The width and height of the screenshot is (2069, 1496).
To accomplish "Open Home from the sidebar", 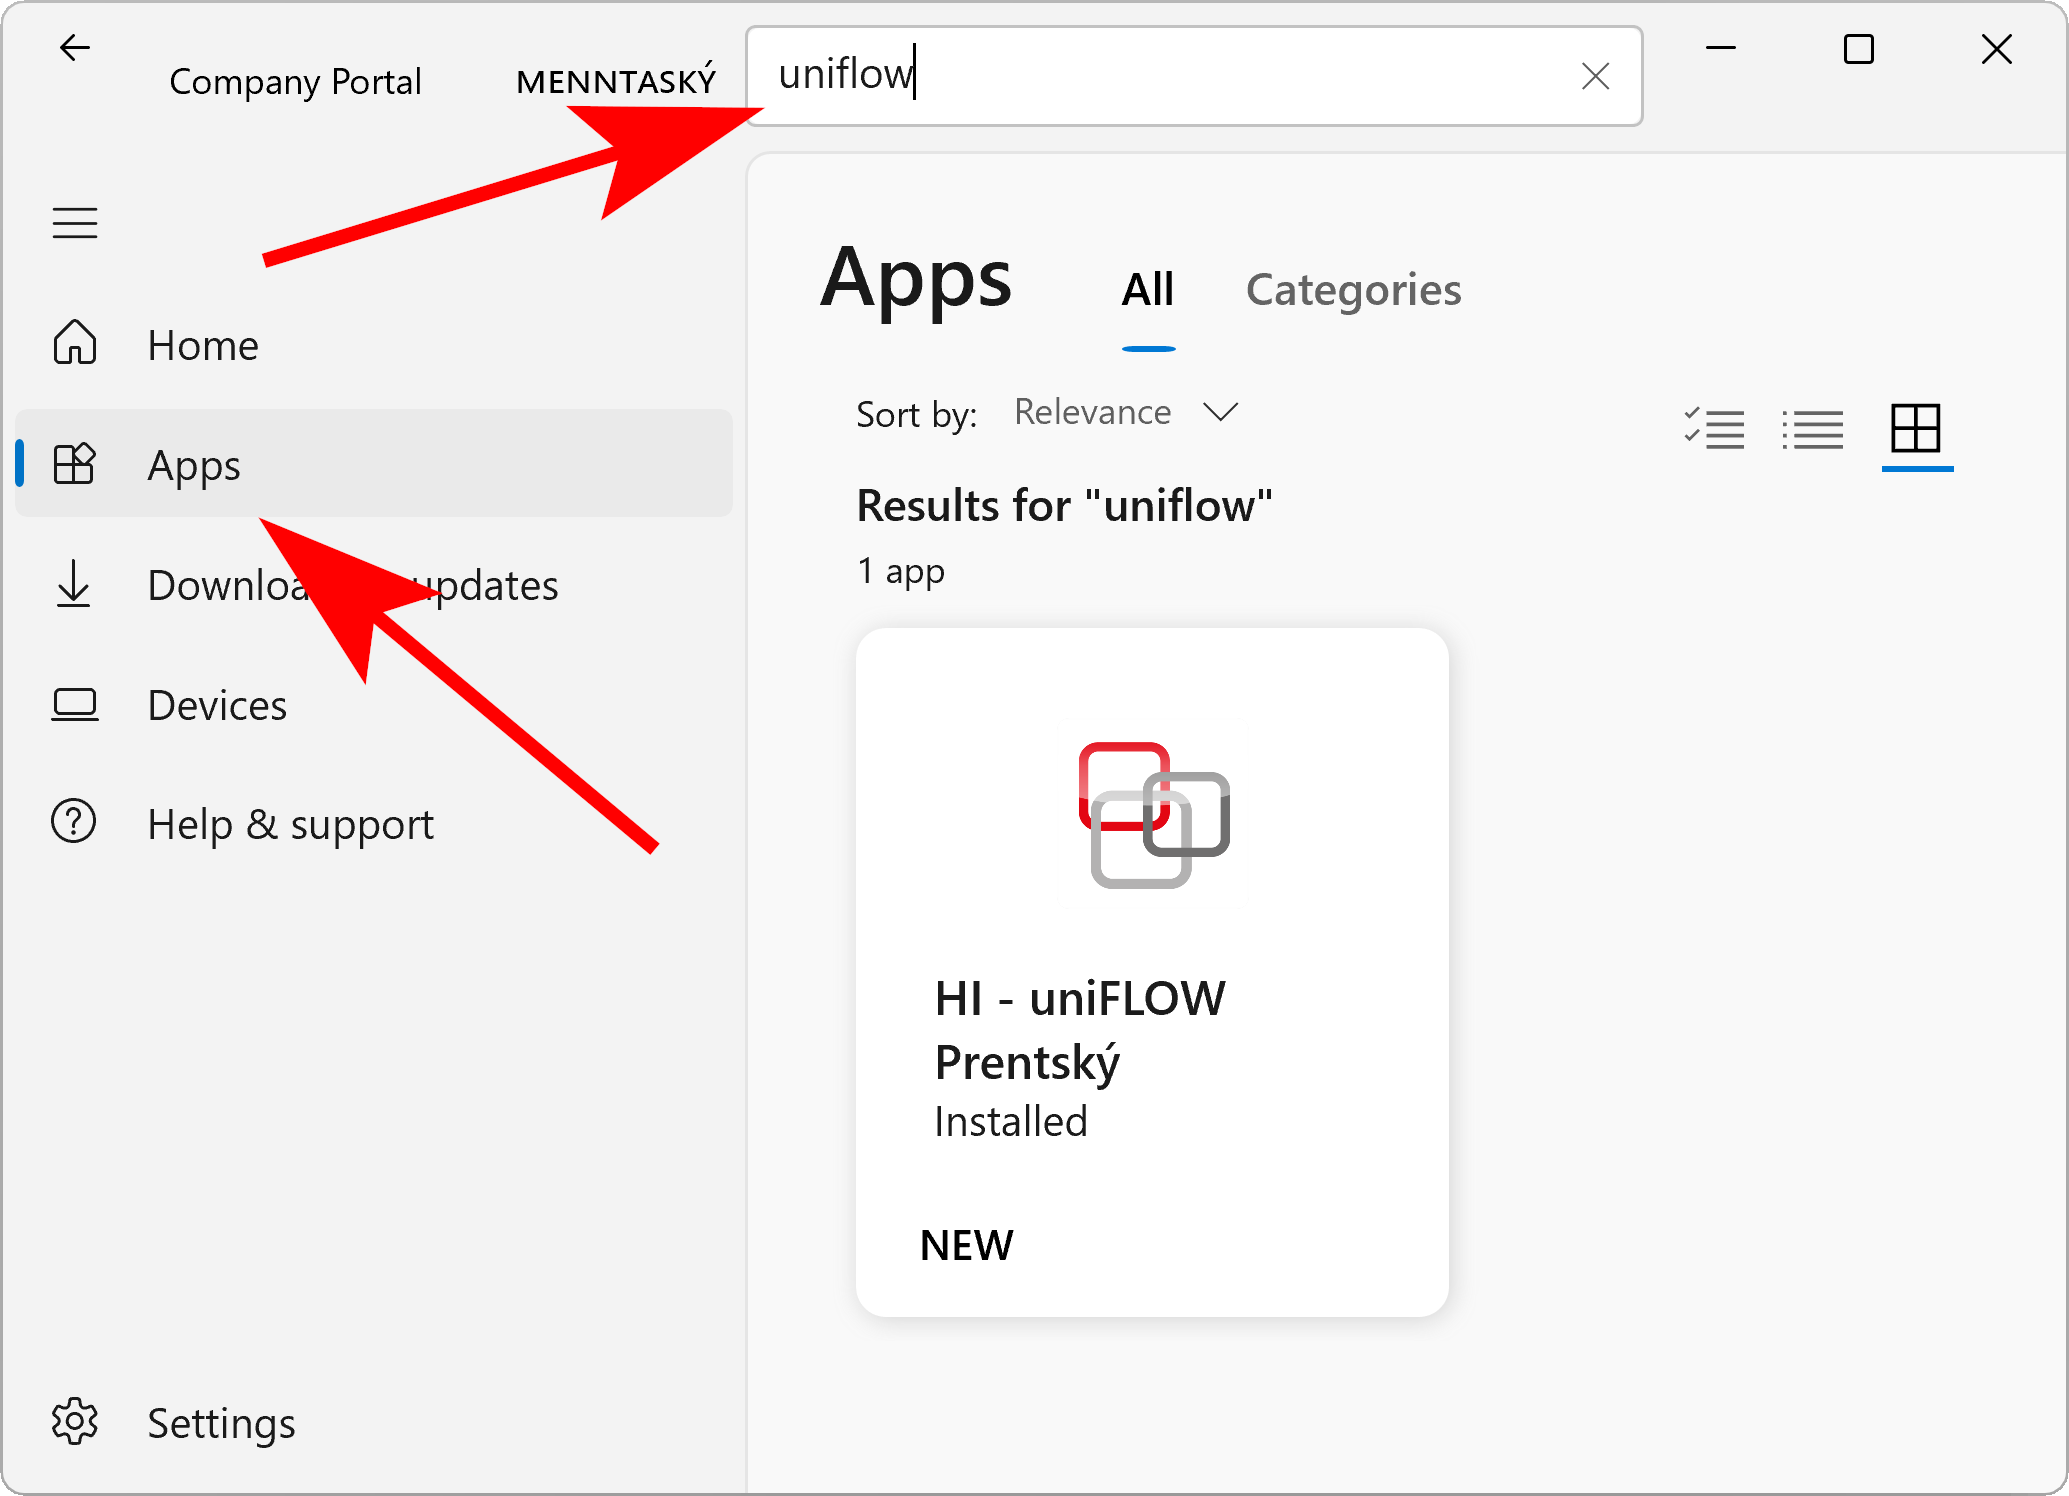I will tap(374, 345).
